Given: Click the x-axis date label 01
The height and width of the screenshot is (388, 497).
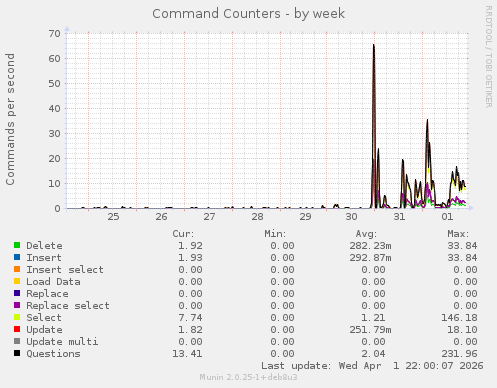Looking at the screenshot, I should pyautogui.click(x=447, y=217).
